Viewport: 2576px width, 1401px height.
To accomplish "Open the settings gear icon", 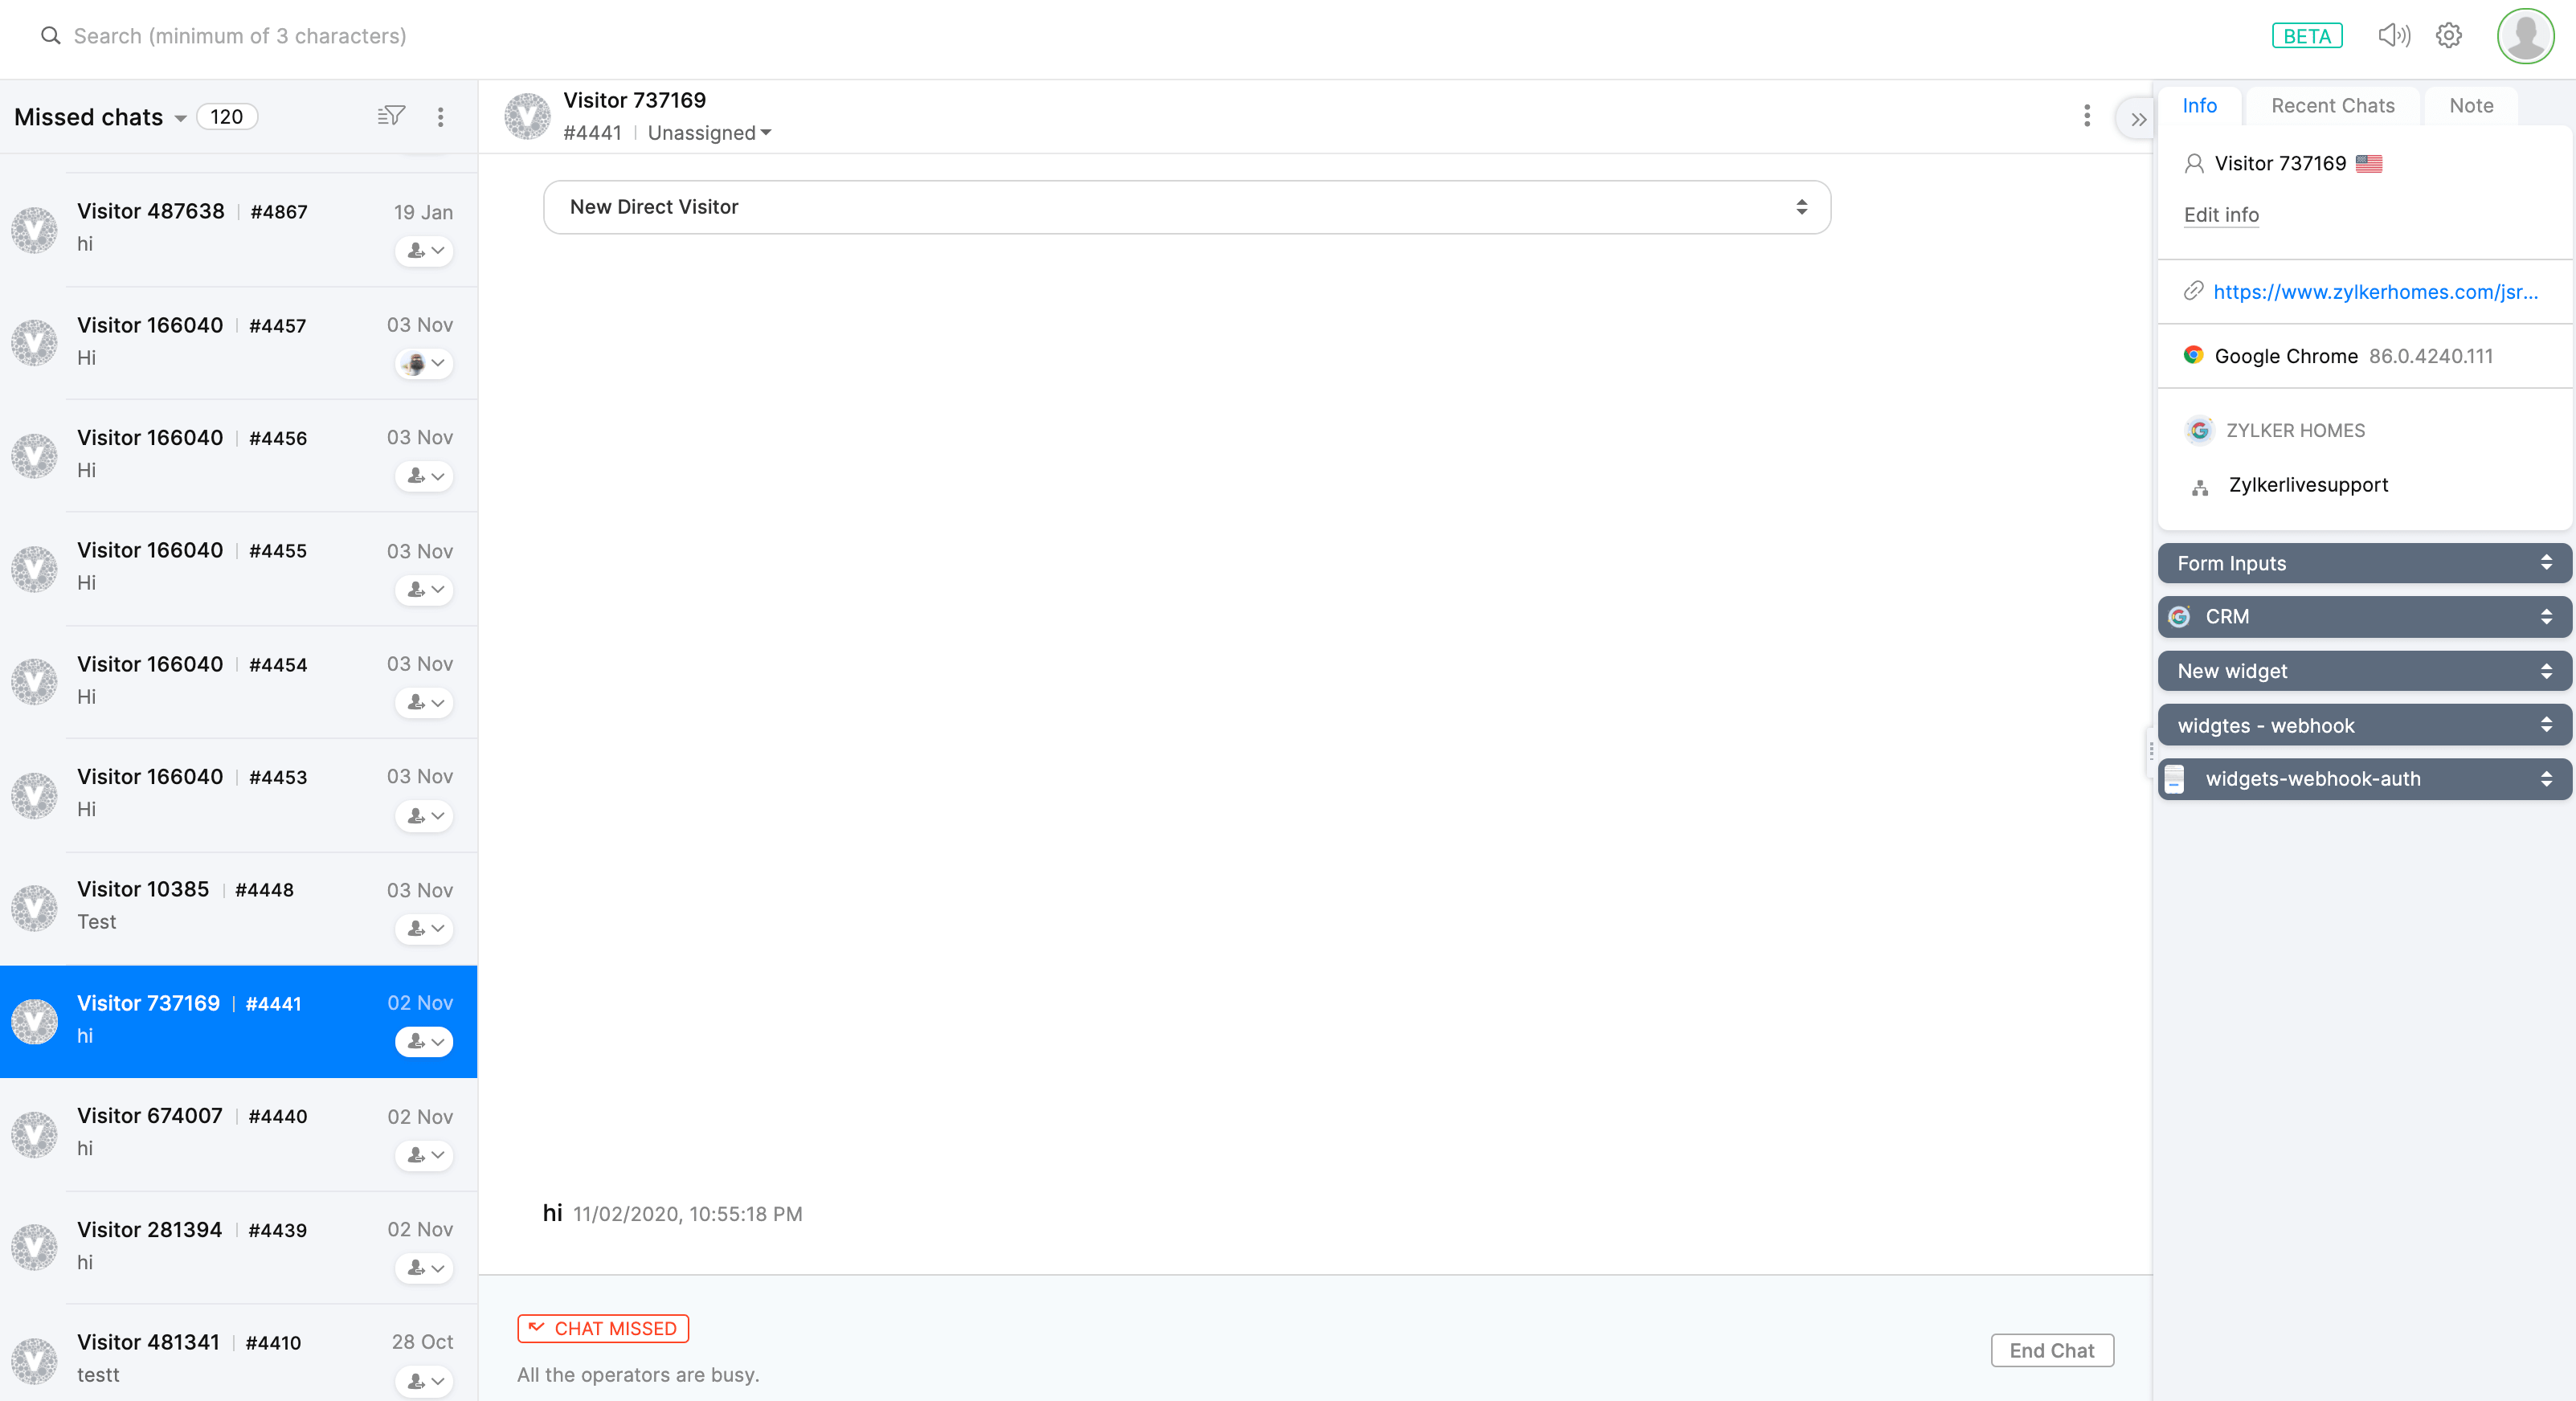I will pyautogui.click(x=2448, y=36).
